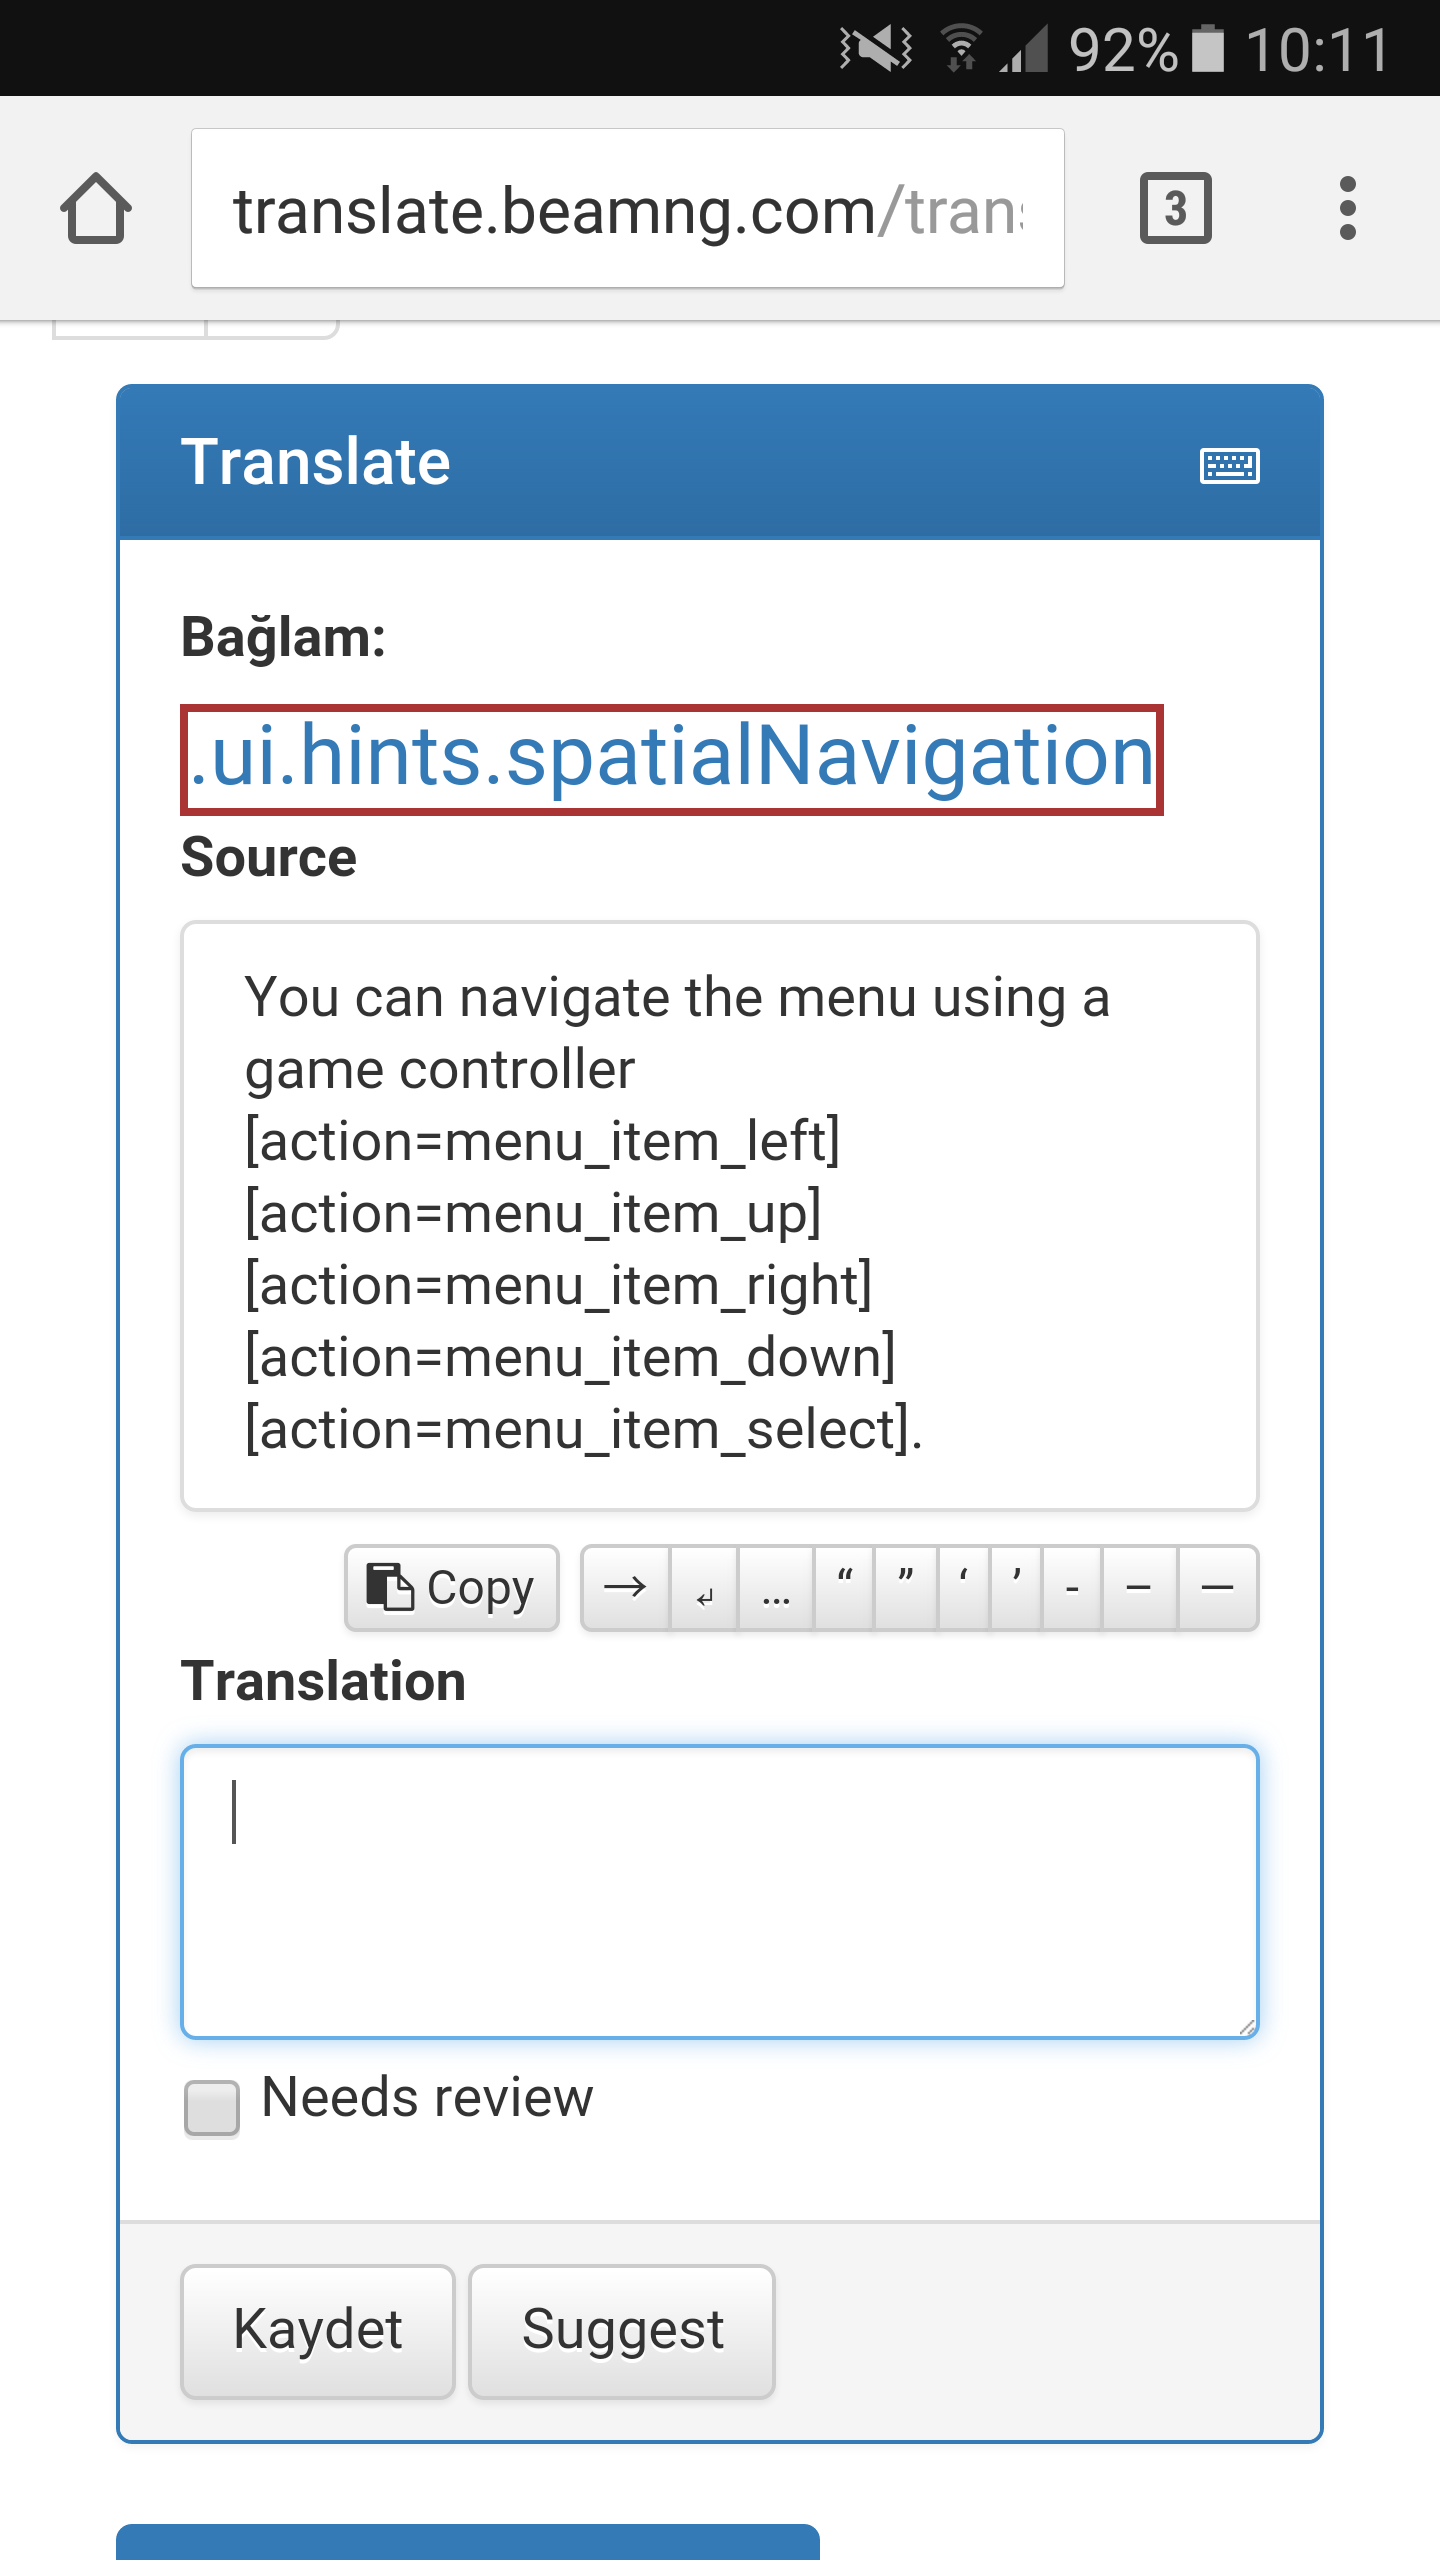Viewport: 1440px width, 2560px height.
Task: Click the Kaydet save button
Action: coord(318,2331)
